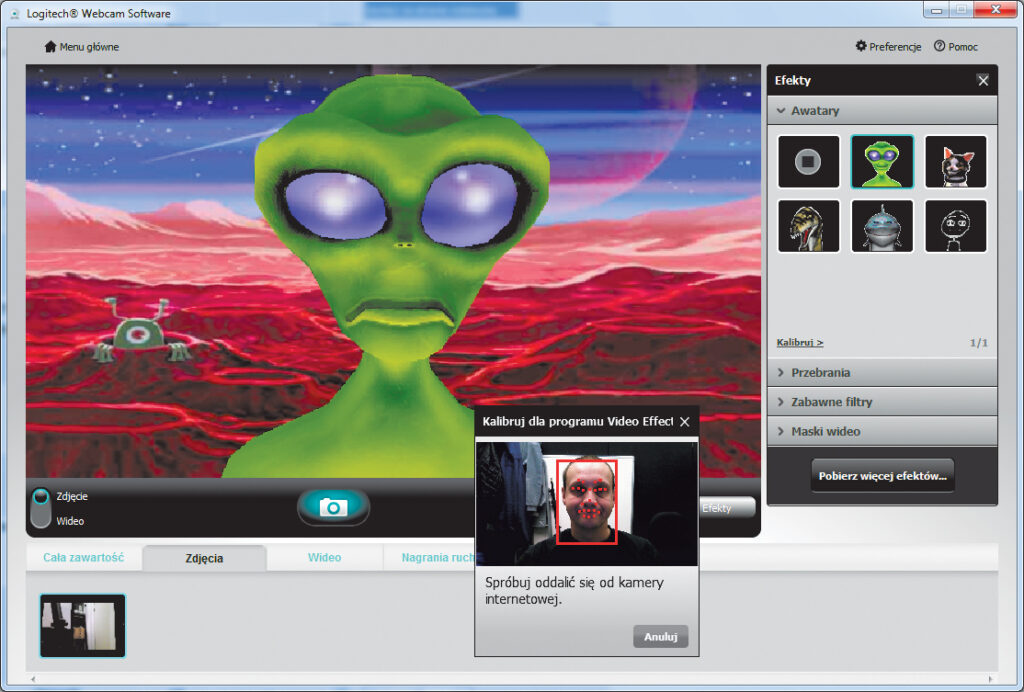This screenshot has width=1024, height=692.
Task: Select the green alien avatar
Action: pos(882,162)
